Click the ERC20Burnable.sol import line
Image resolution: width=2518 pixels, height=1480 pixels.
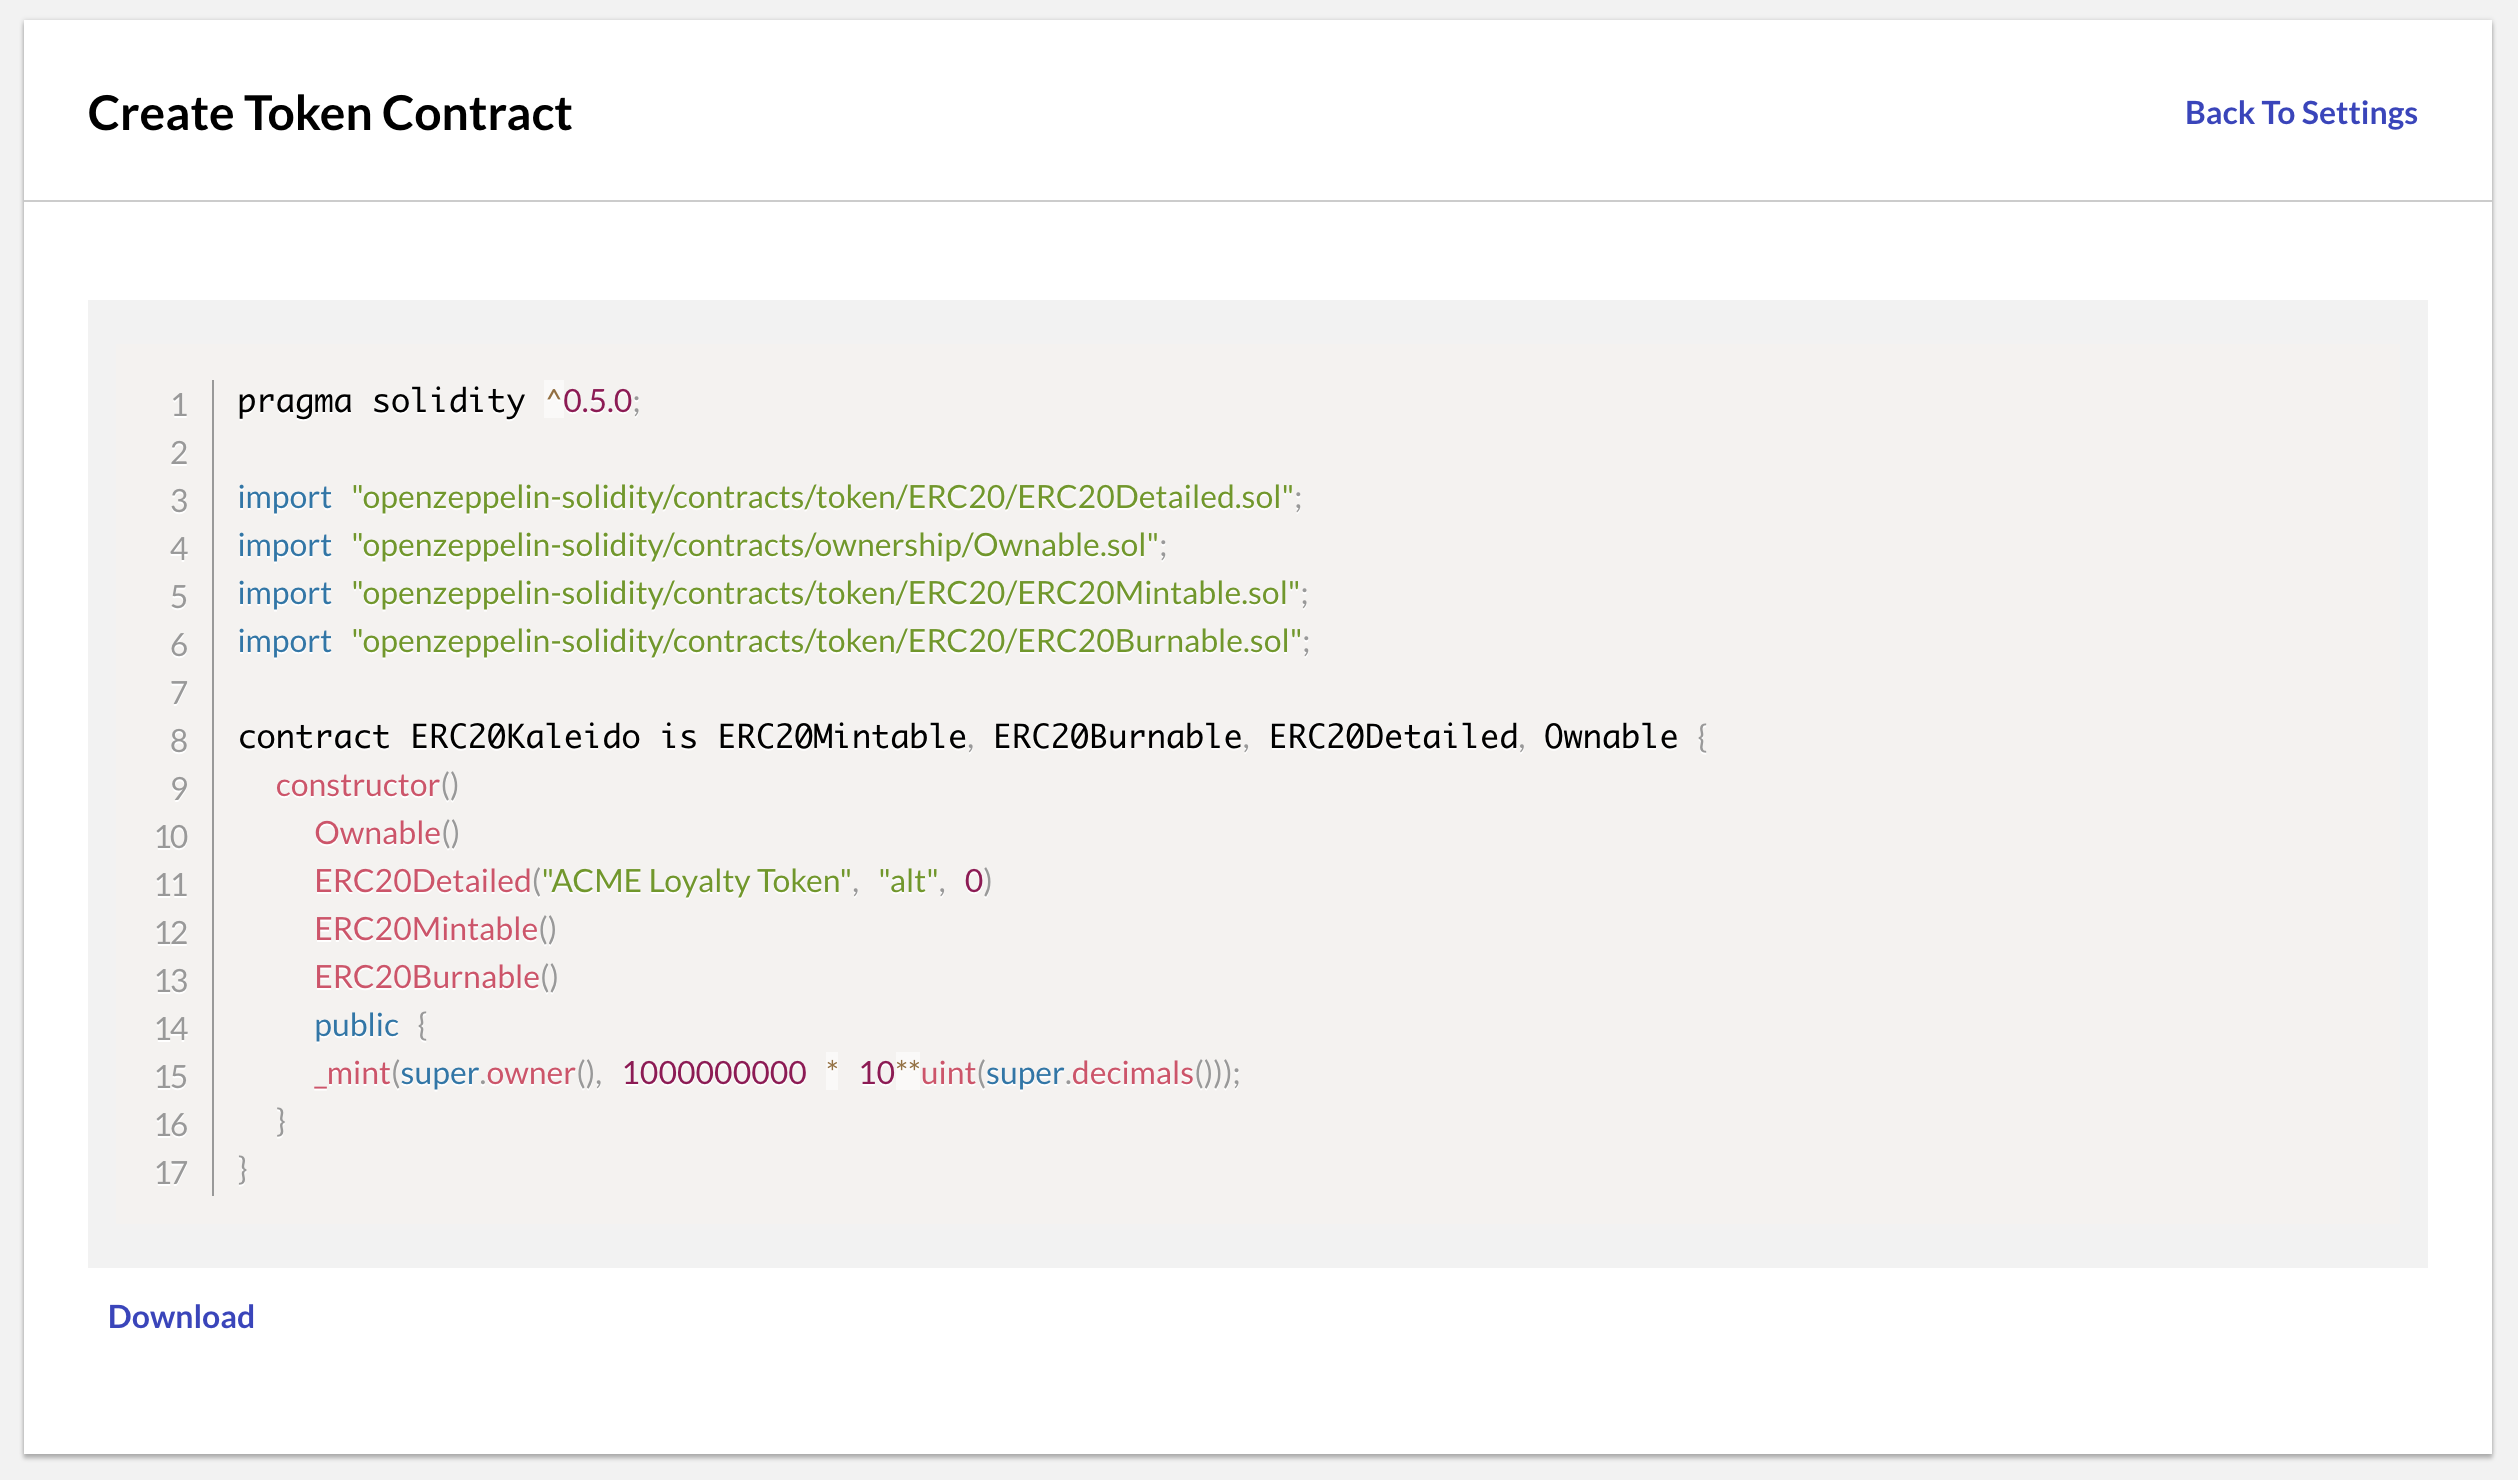[770, 641]
